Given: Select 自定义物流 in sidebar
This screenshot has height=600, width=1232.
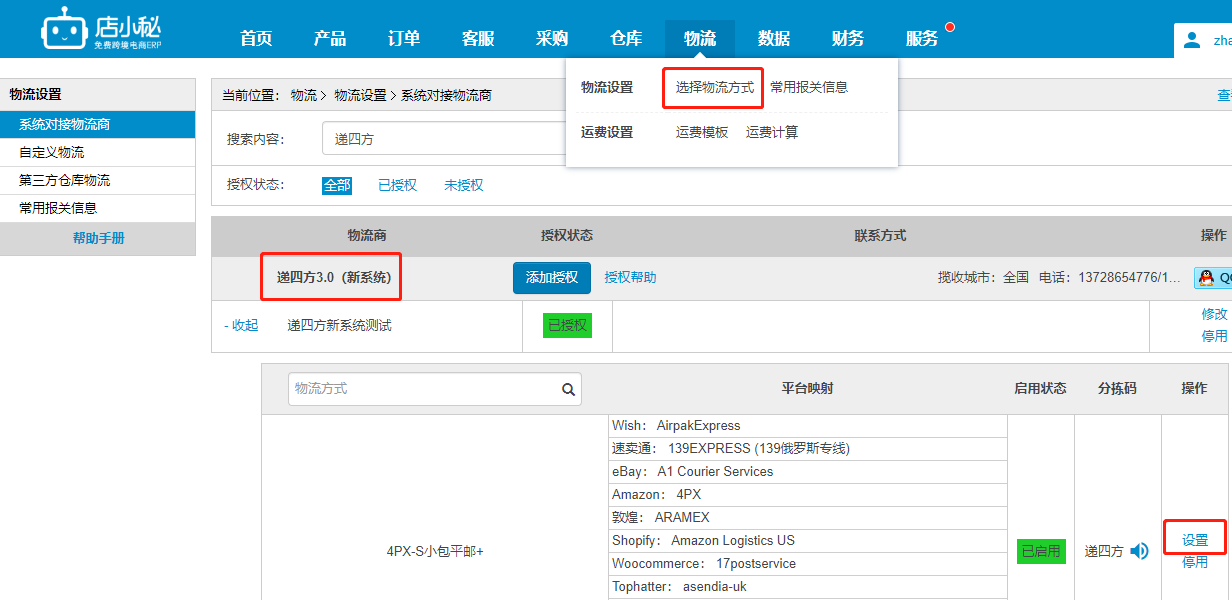Looking at the screenshot, I should coord(98,152).
